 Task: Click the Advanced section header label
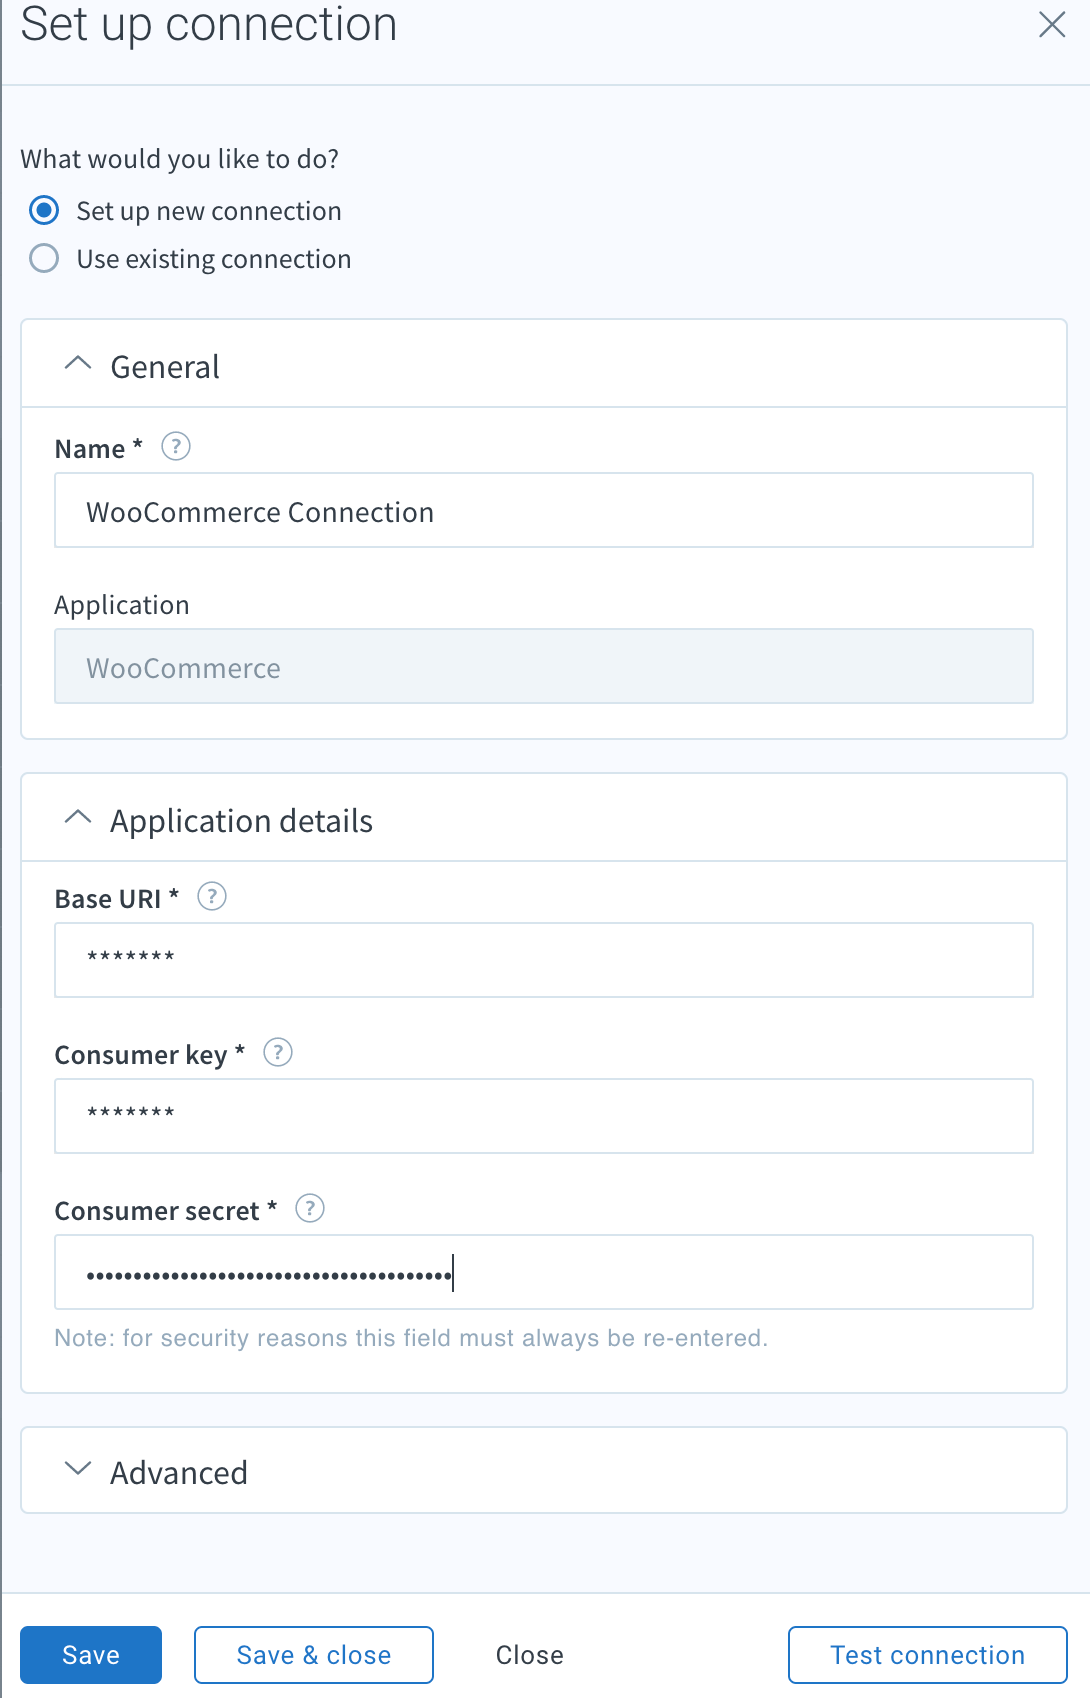pos(179,1473)
